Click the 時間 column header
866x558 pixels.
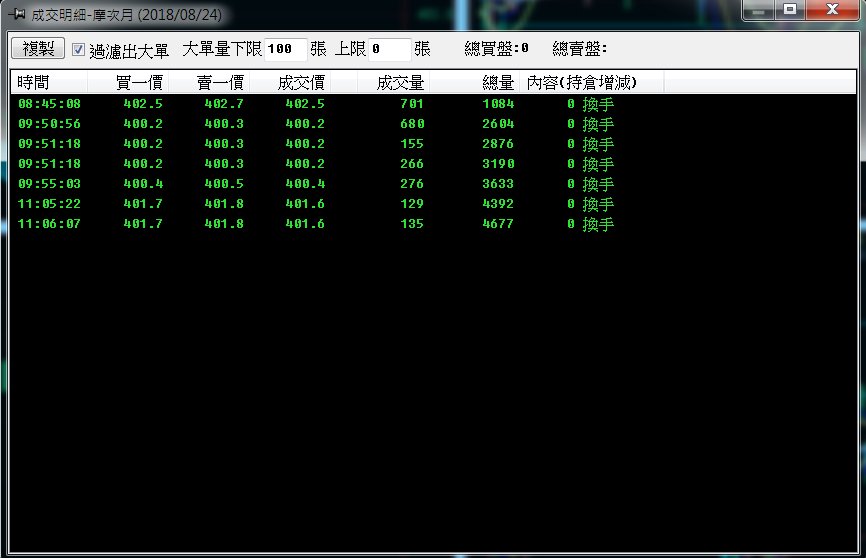[x=49, y=82]
